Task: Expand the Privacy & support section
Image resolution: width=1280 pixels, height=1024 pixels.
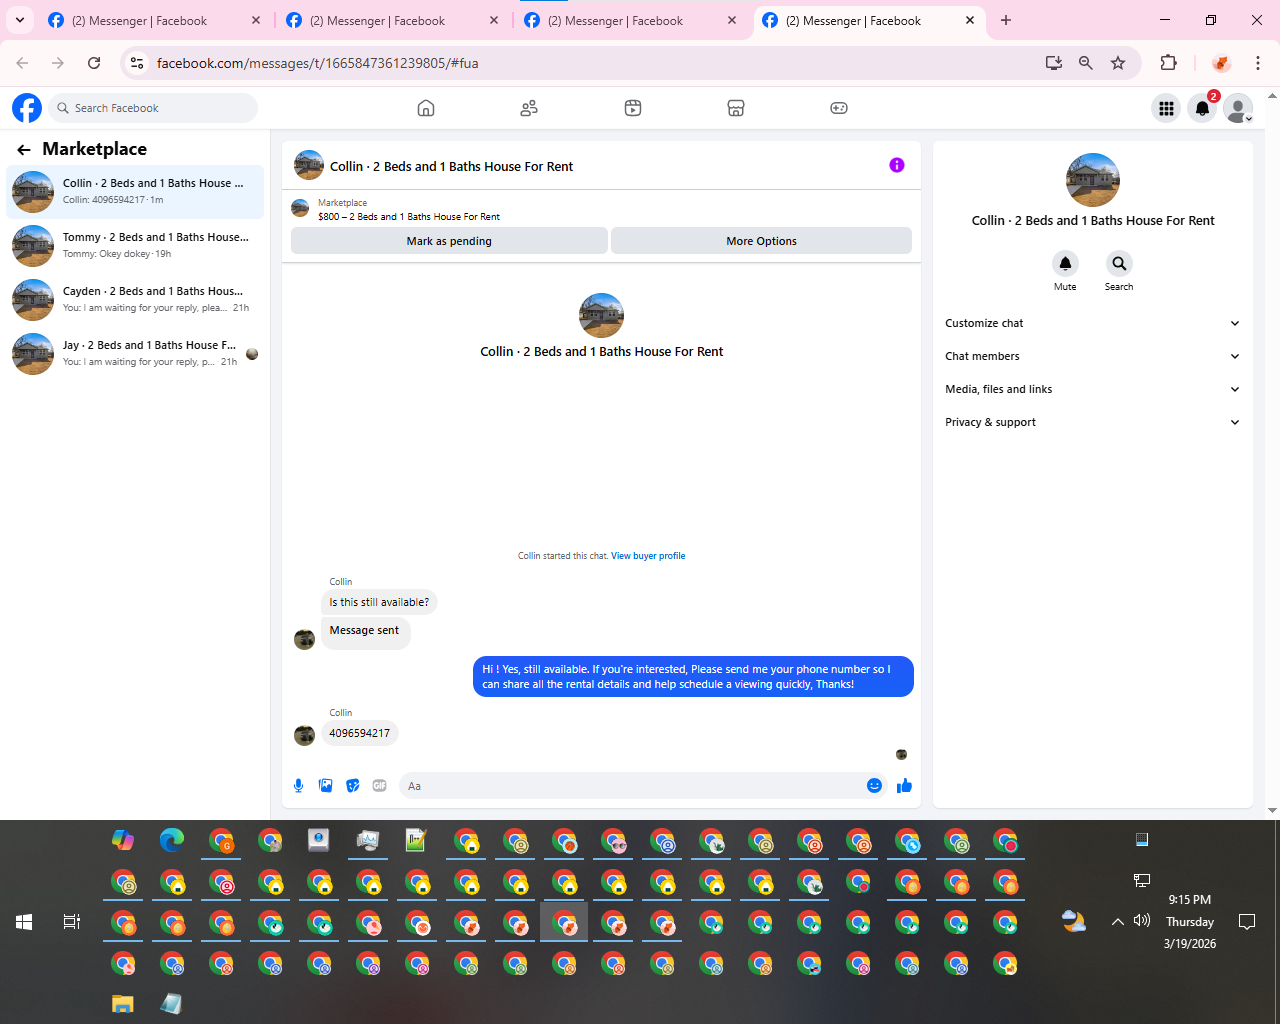Action: (1092, 422)
